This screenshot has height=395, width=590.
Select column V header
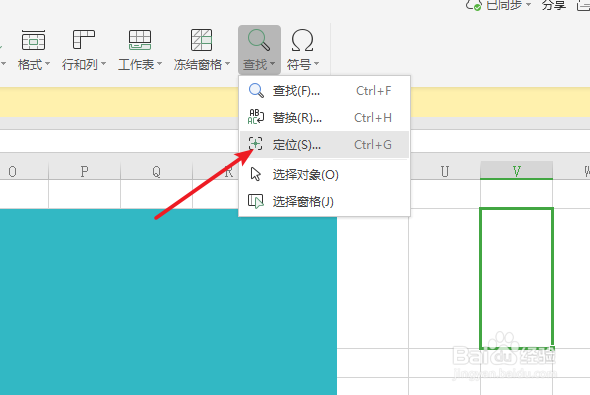517,171
